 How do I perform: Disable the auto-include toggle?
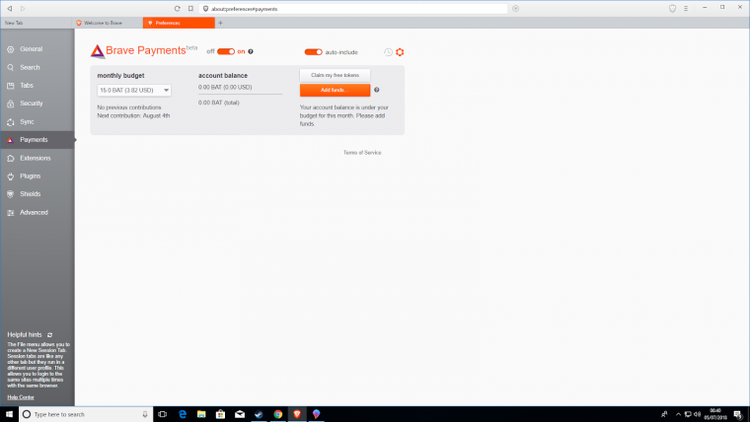(313, 51)
